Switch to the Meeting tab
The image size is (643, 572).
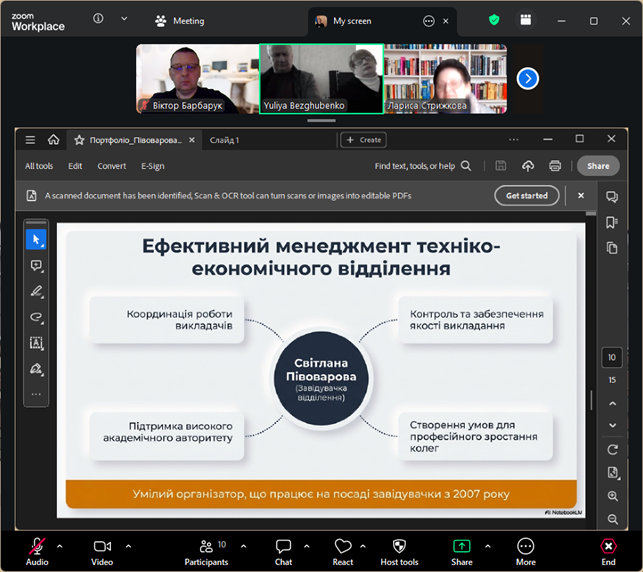(180, 21)
